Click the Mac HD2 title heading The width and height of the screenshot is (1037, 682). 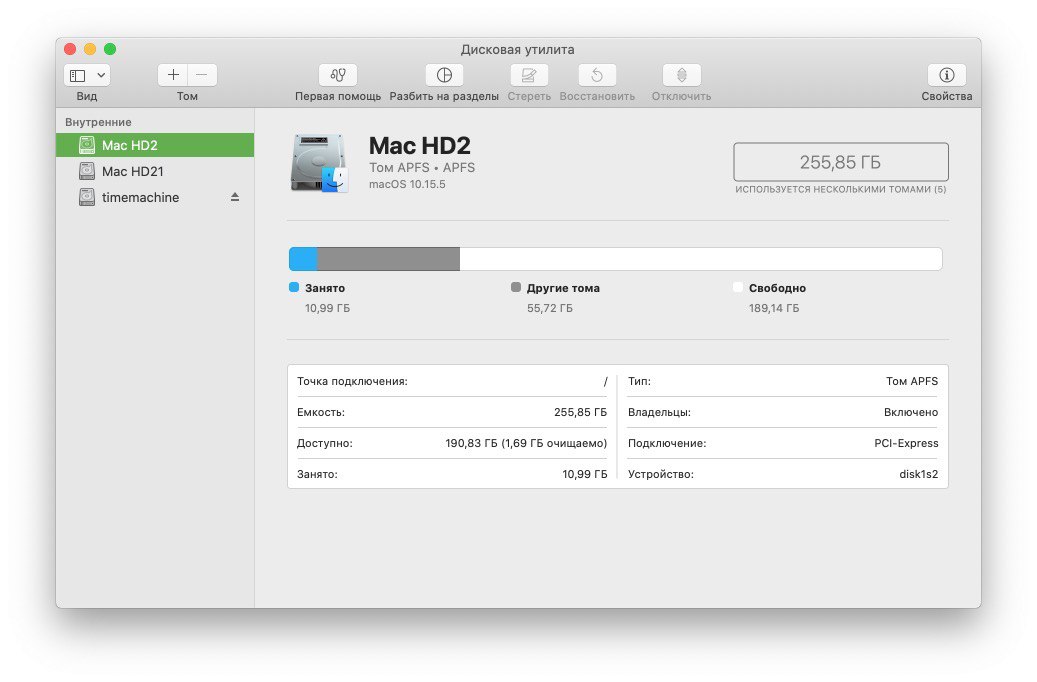pyautogui.click(x=419, y=145)
